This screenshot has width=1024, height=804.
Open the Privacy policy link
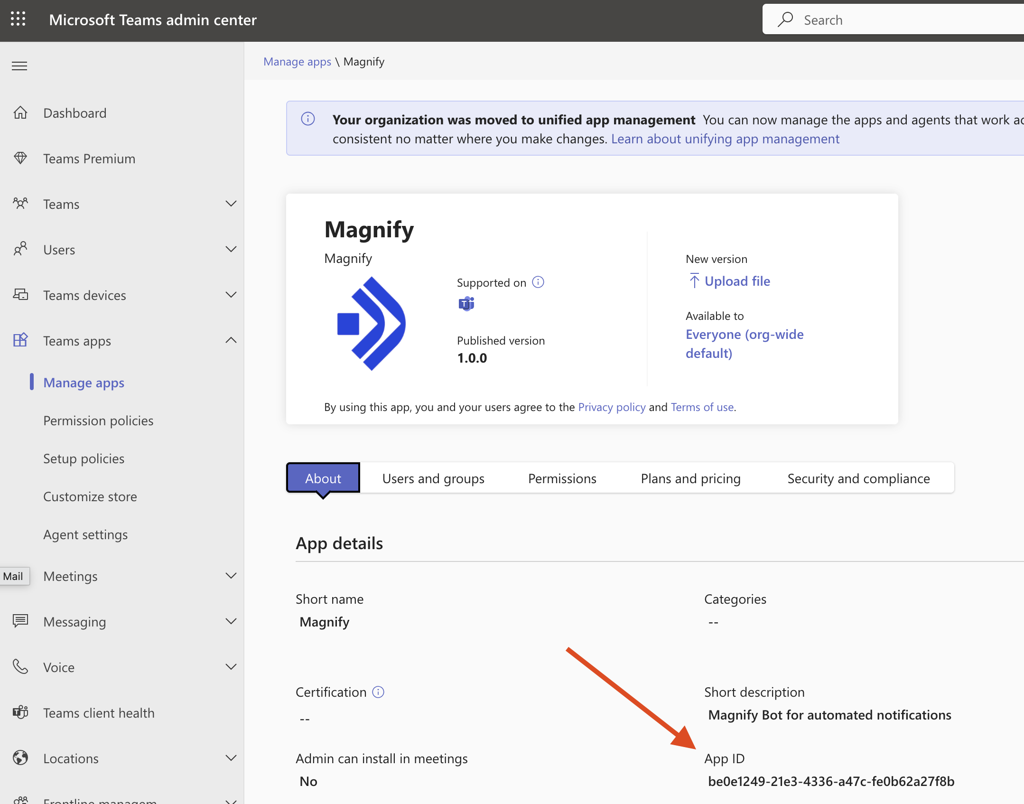[611, 407]
